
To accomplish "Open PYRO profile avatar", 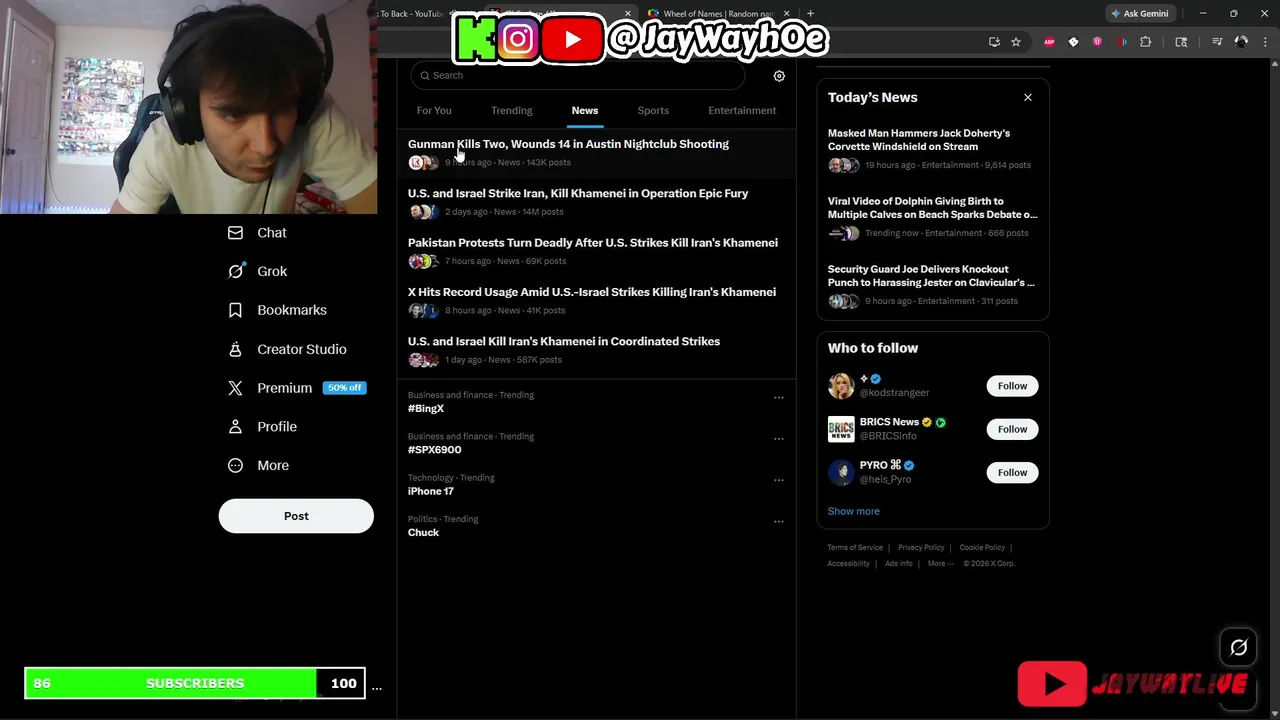I will click(841, 472).
